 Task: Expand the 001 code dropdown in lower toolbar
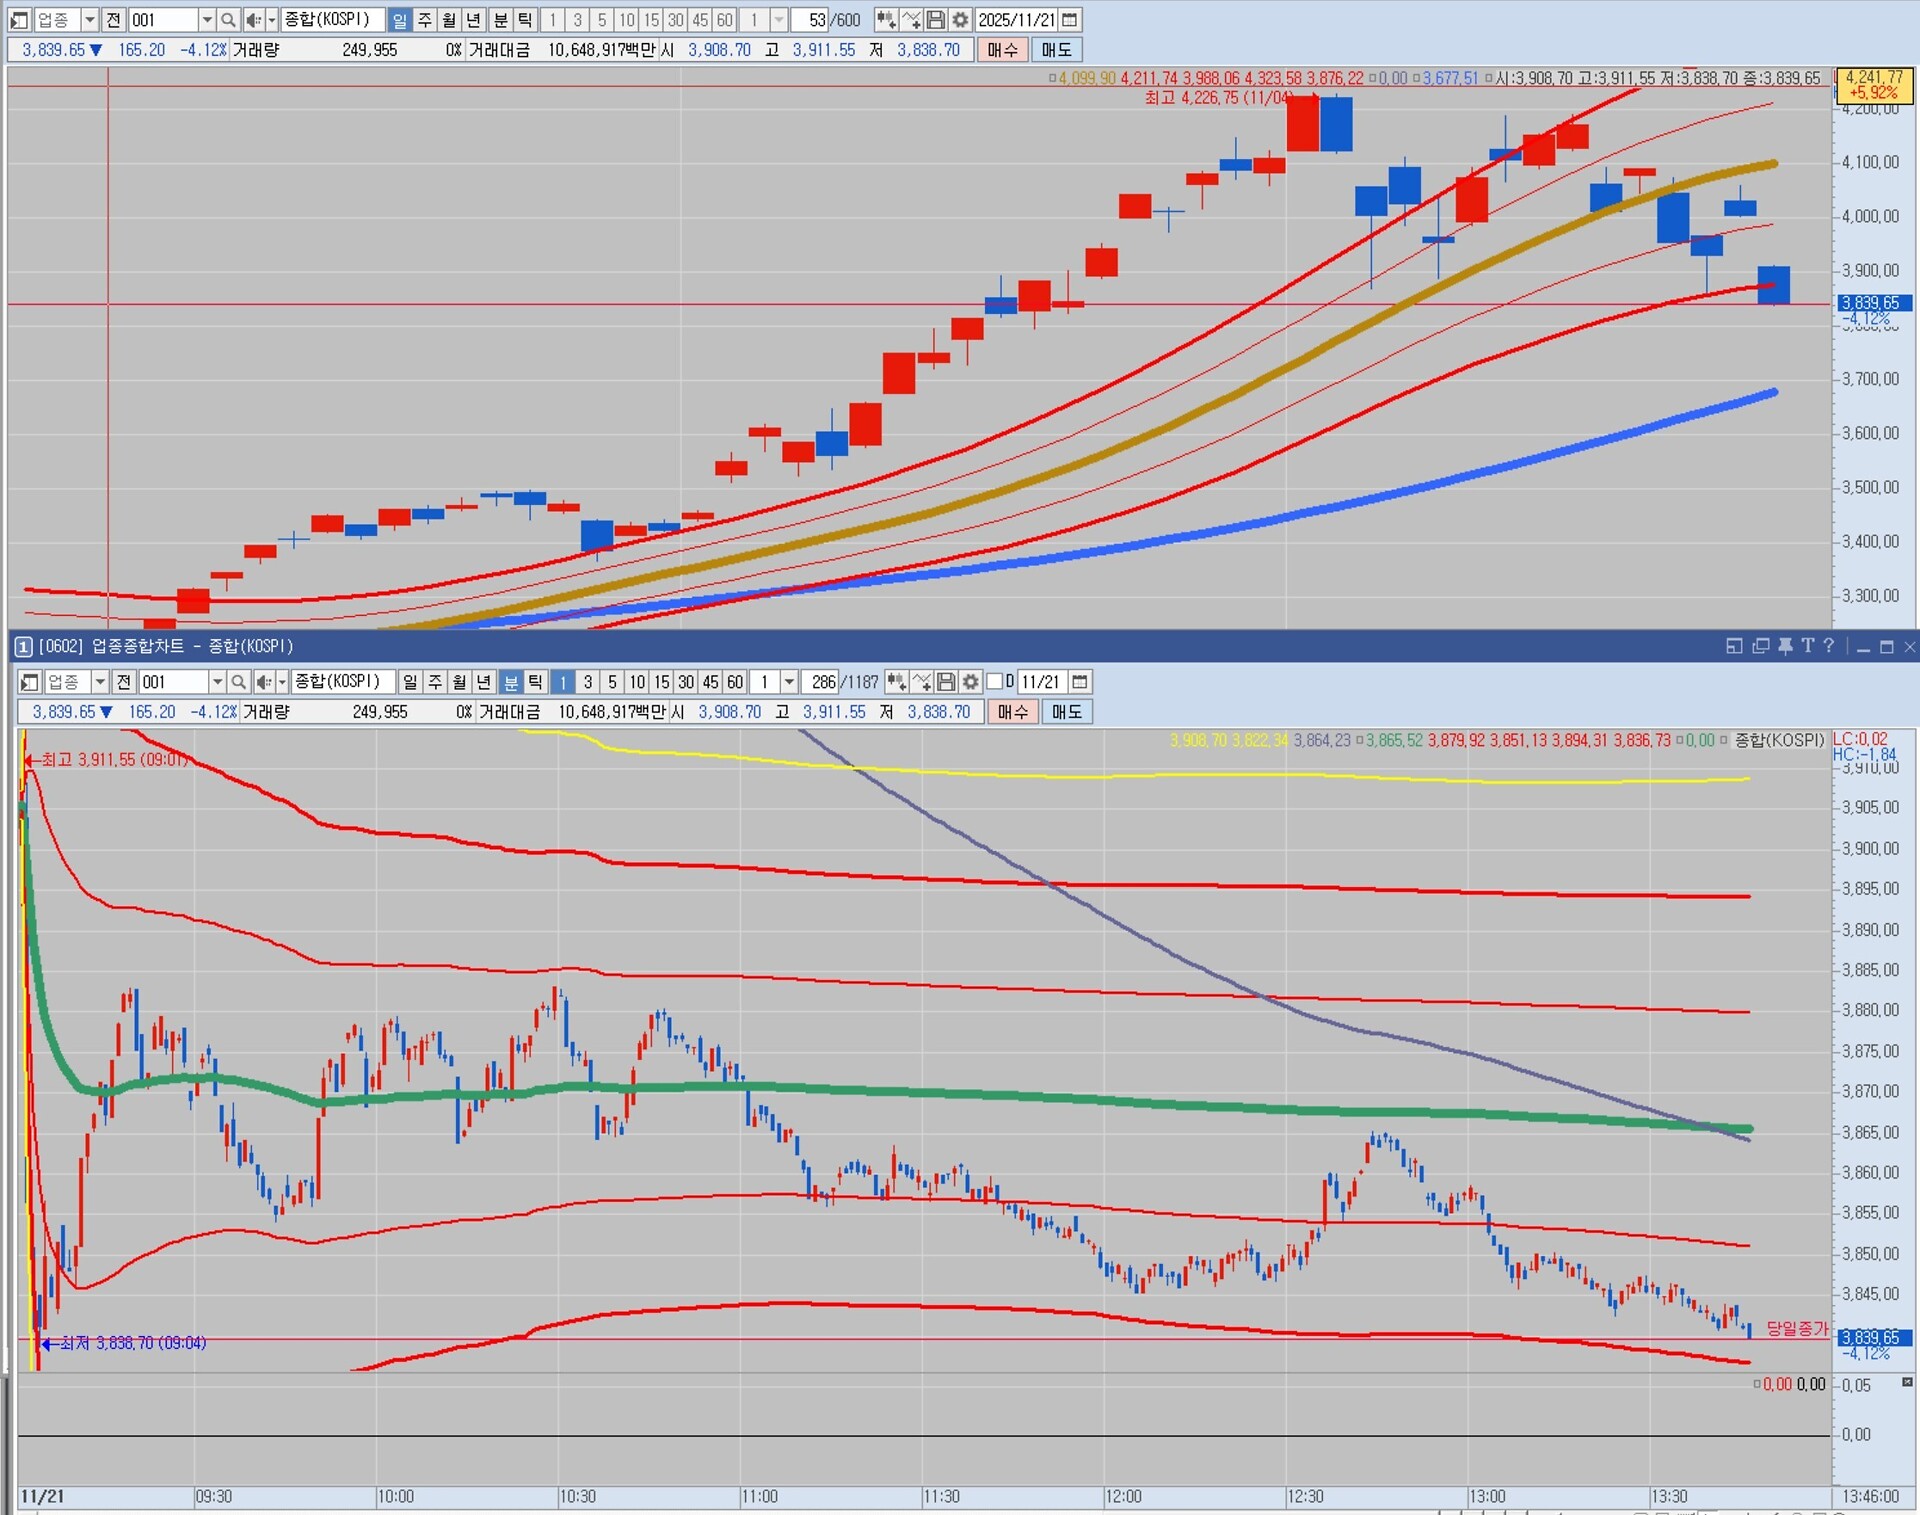(217, 682)
